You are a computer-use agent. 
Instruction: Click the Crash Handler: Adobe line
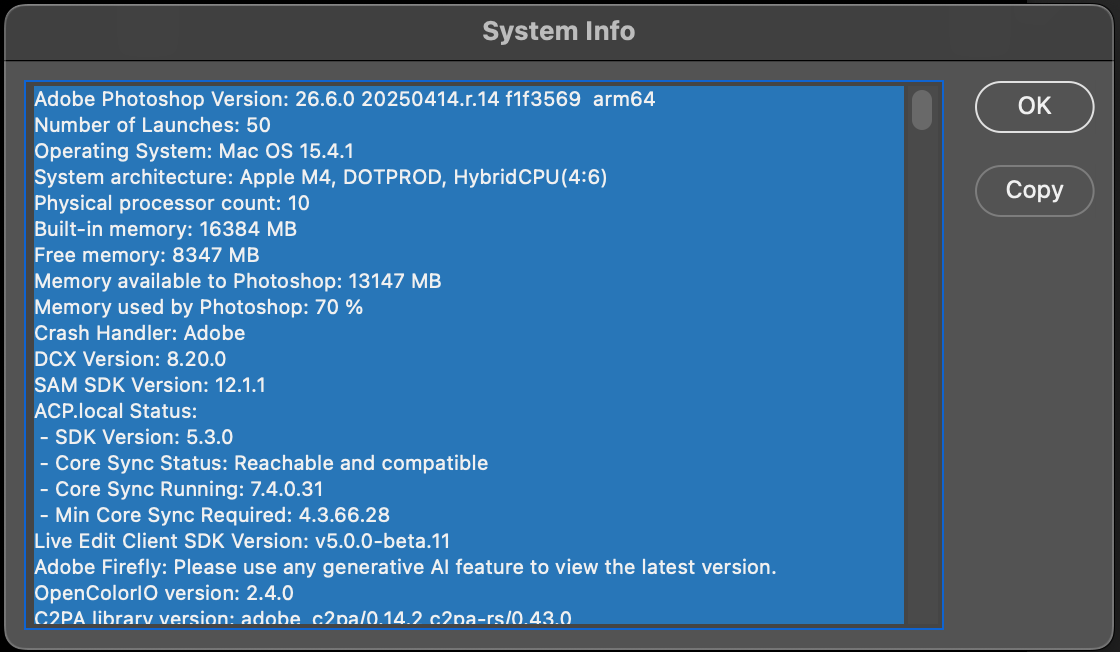pyautogui.click(x=139, y=333)
